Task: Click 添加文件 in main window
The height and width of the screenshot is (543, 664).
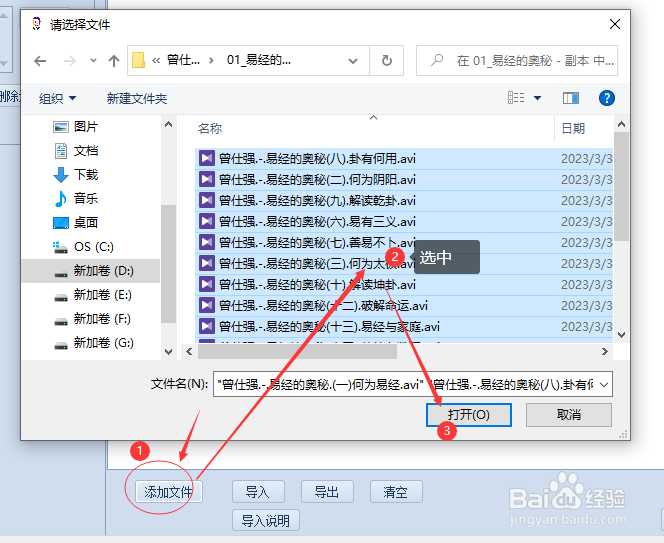Action: pos(169,492)
